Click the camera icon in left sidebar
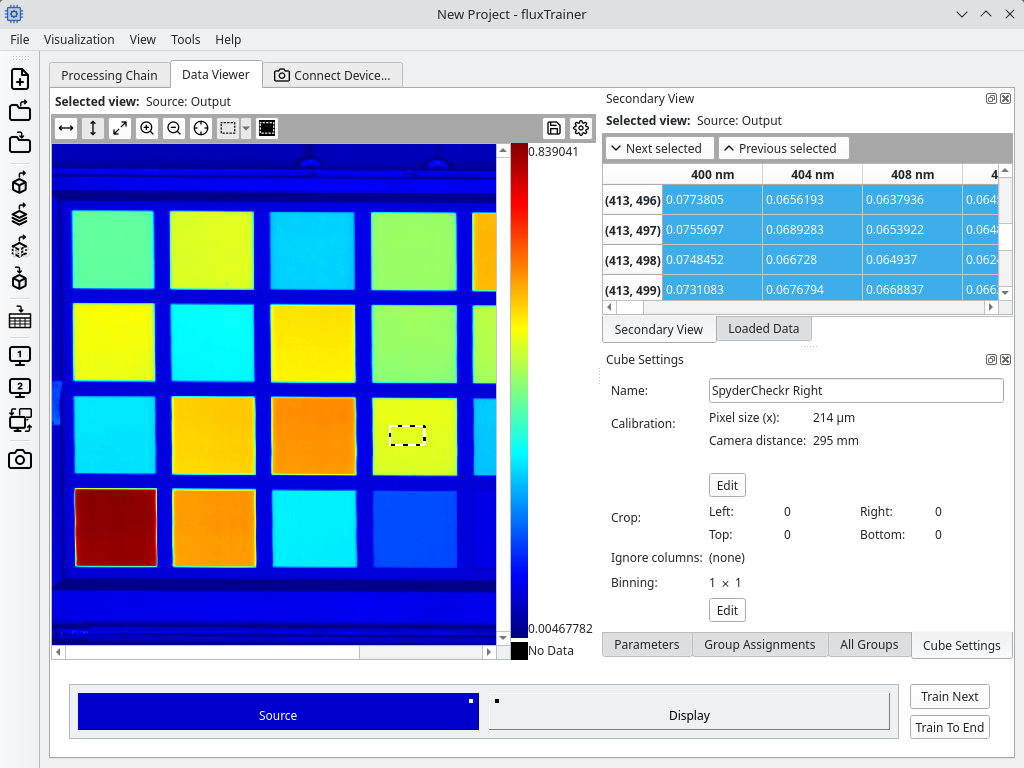Screen dimensions: 1024x768 pos(20,460)
